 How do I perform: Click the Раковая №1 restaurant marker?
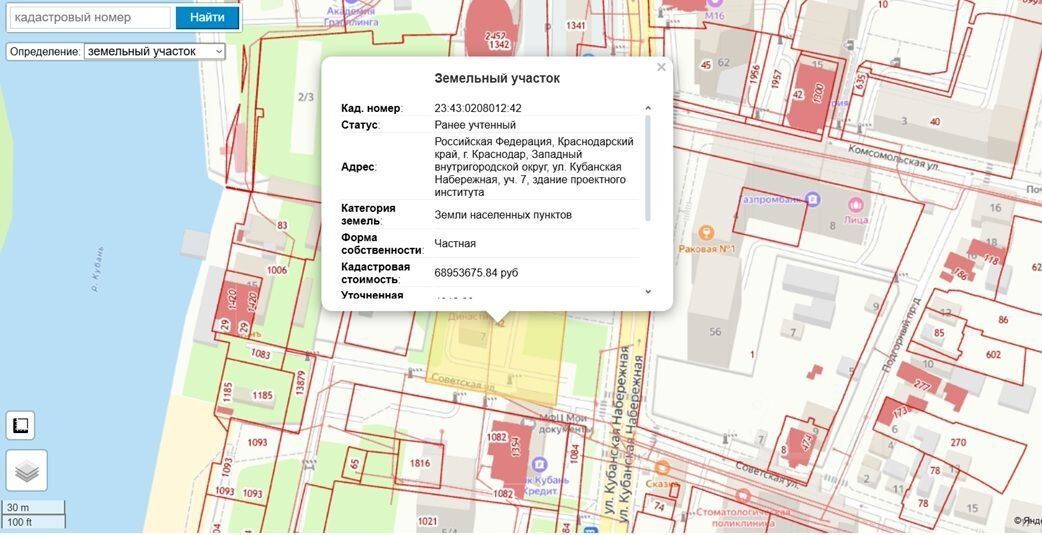pyautogui.click(x=706, y=233)
